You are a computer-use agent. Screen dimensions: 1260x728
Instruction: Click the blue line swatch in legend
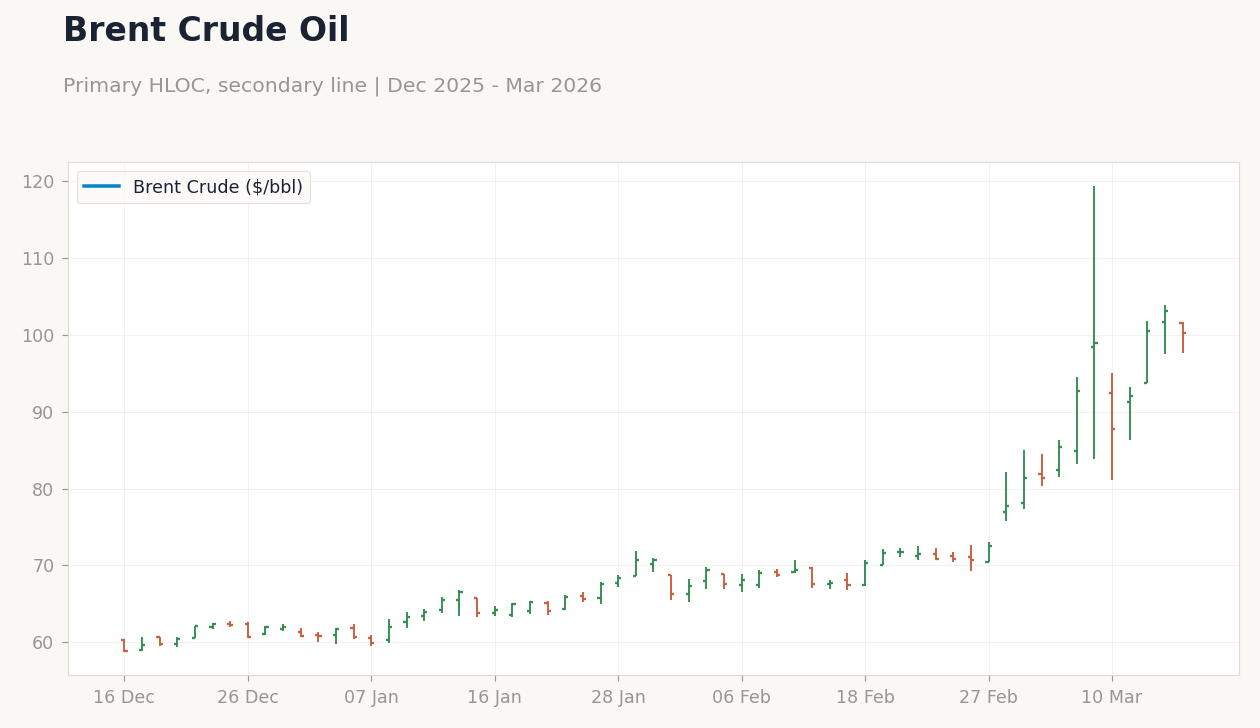pyautogui.click(x=102, y=187)
